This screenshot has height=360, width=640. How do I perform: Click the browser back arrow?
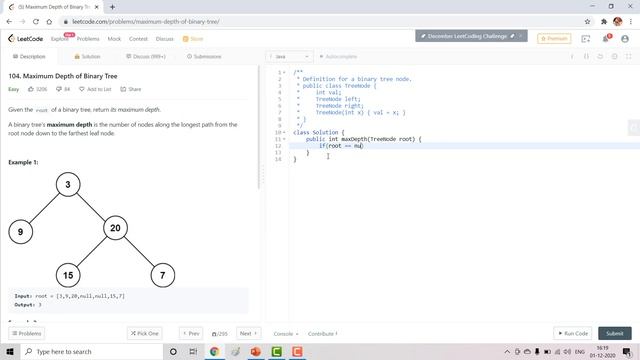pyautogui.click(x=9, y=22)
